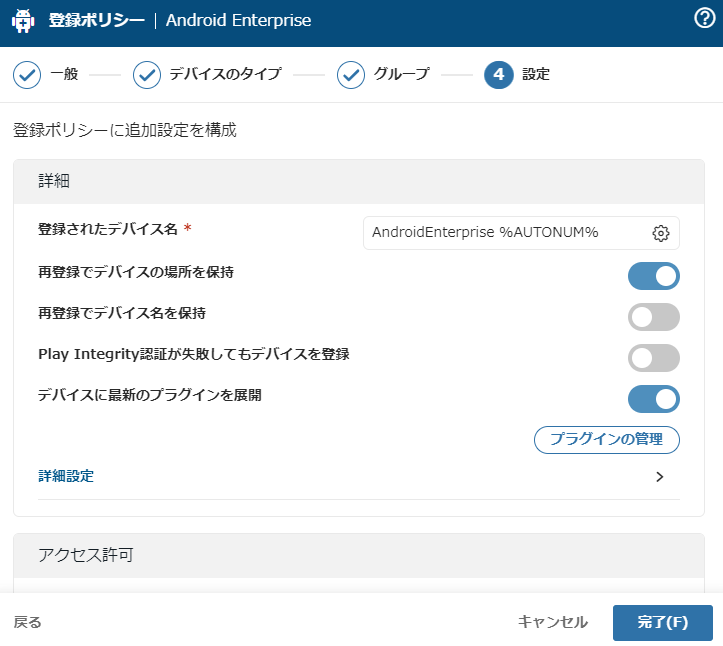Click キャンセル button
This screenshot has width=723, height=646.
[x=553, y=622]
